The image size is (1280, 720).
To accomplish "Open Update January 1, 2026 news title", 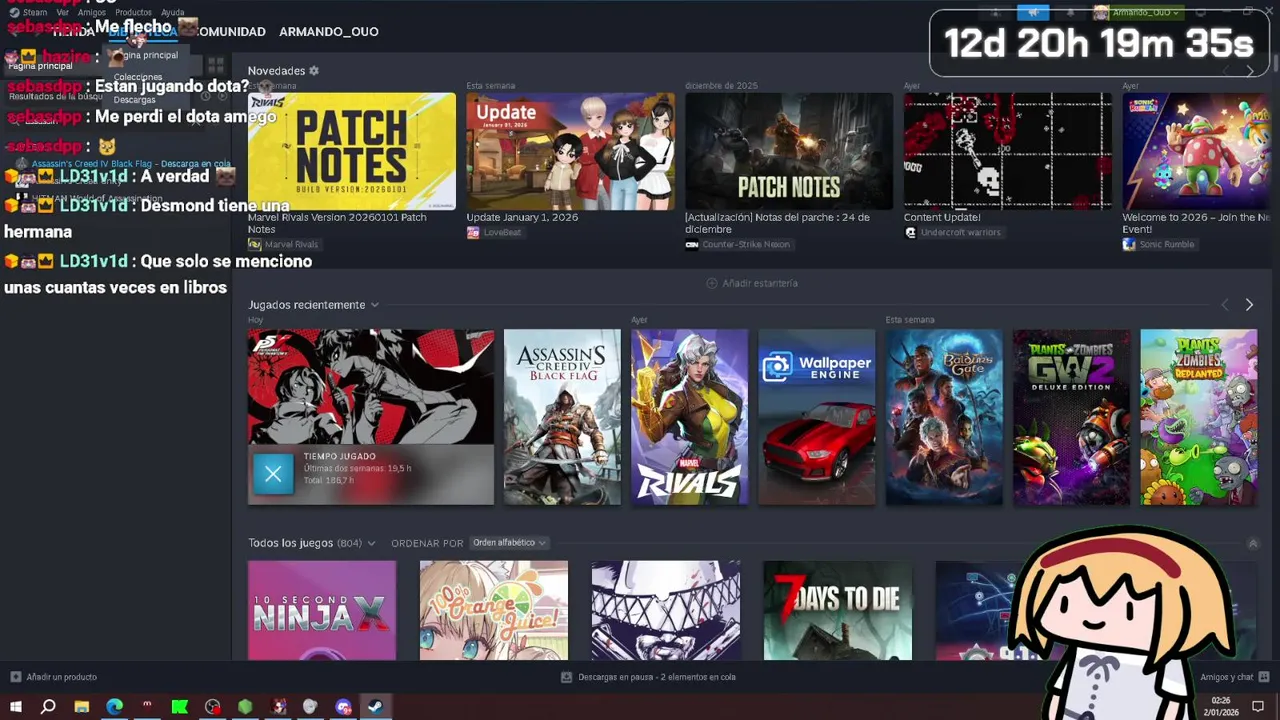I will click(x=522, y=217).
